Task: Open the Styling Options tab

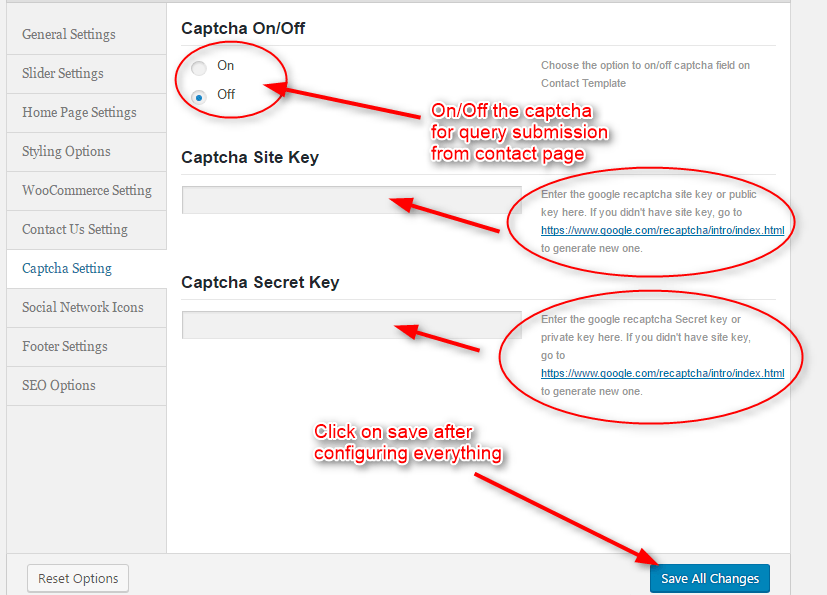Action: pos(66,151)
